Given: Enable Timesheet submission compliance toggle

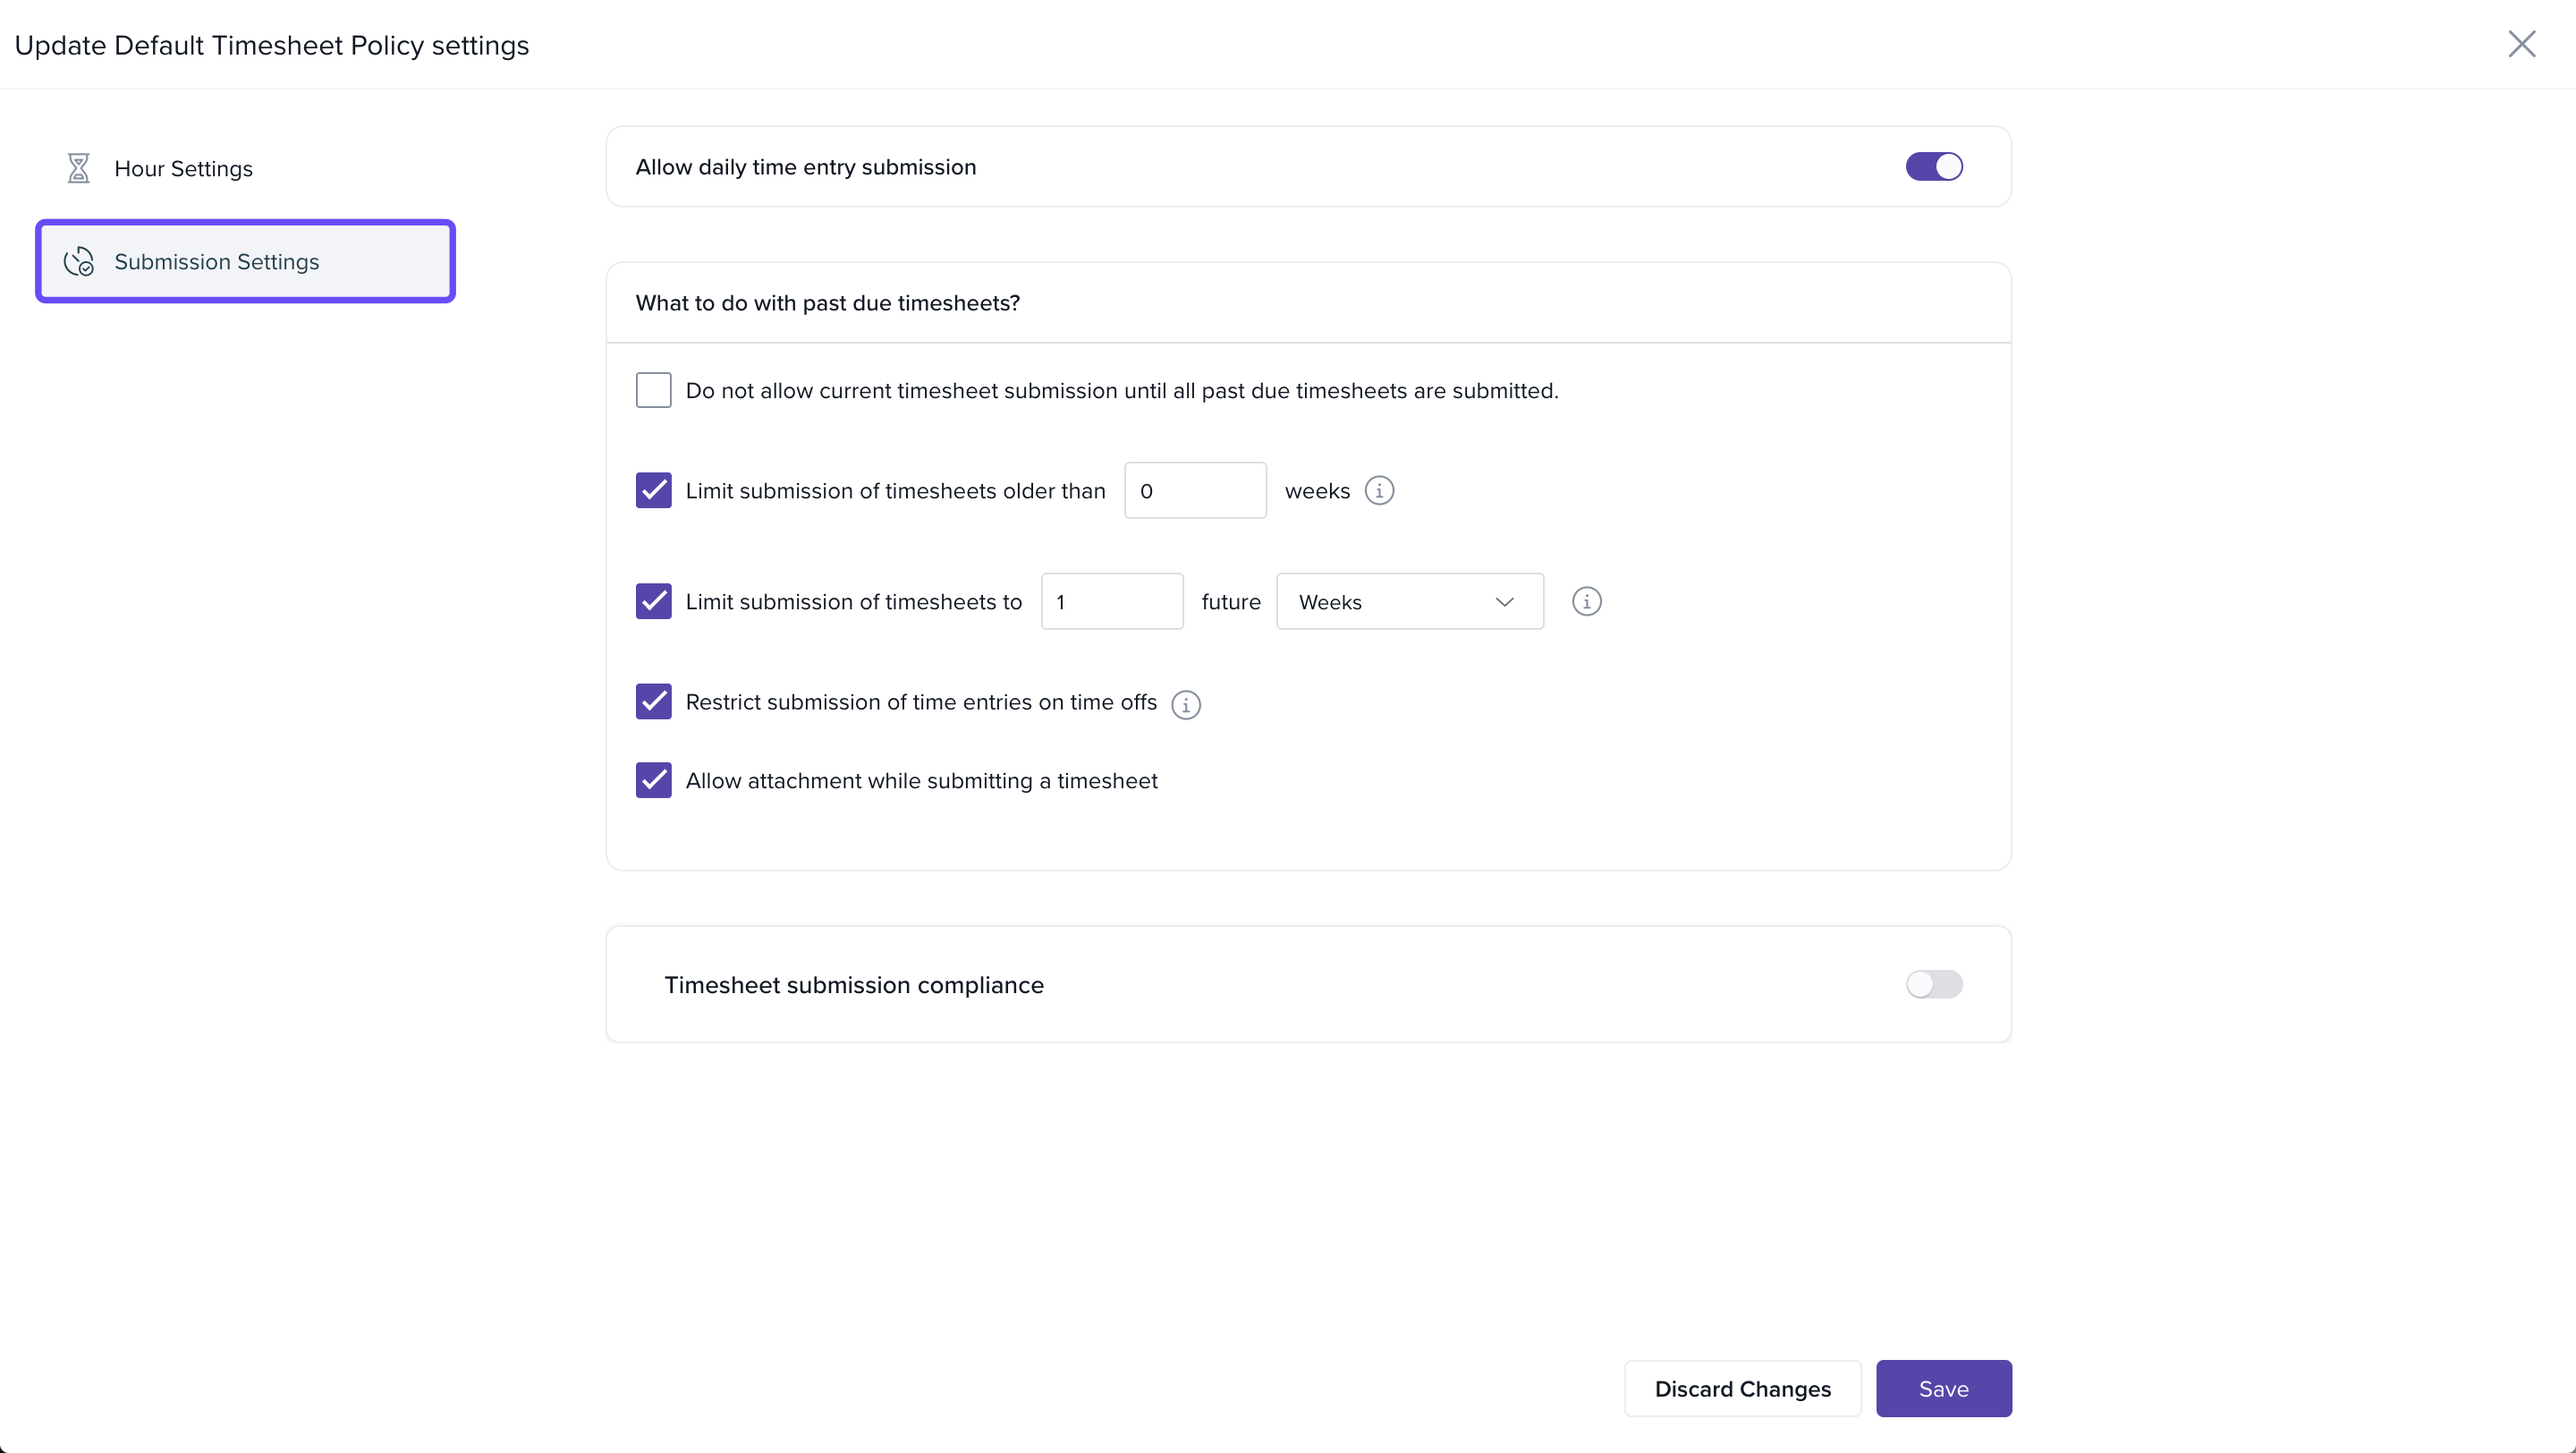Looking at the screenshot, I should coord(1933,985).
